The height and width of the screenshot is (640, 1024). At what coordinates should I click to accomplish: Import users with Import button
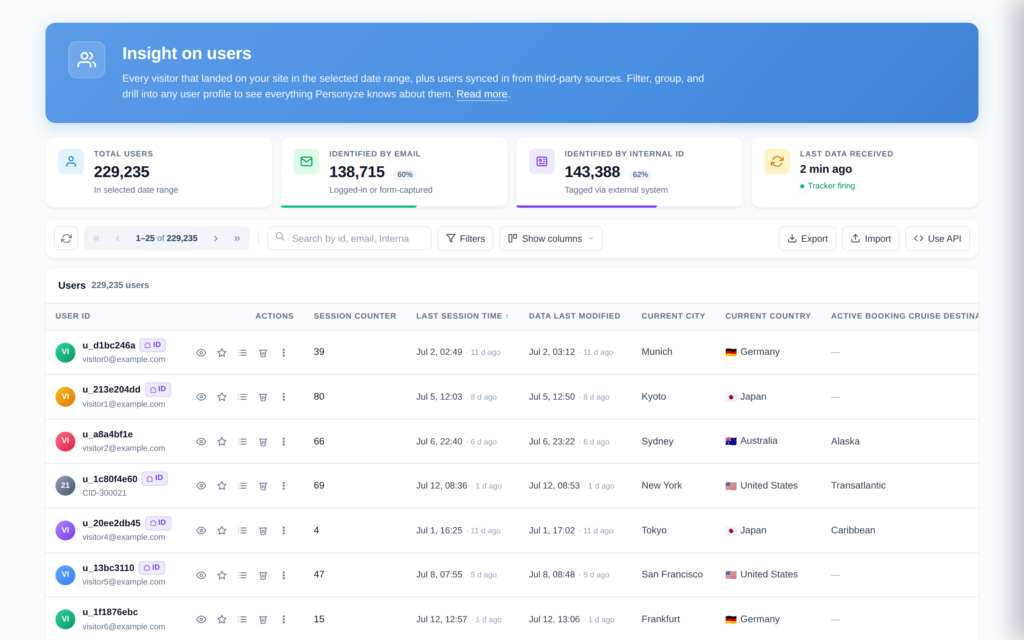pyautogui.click(x=871, y=238)
